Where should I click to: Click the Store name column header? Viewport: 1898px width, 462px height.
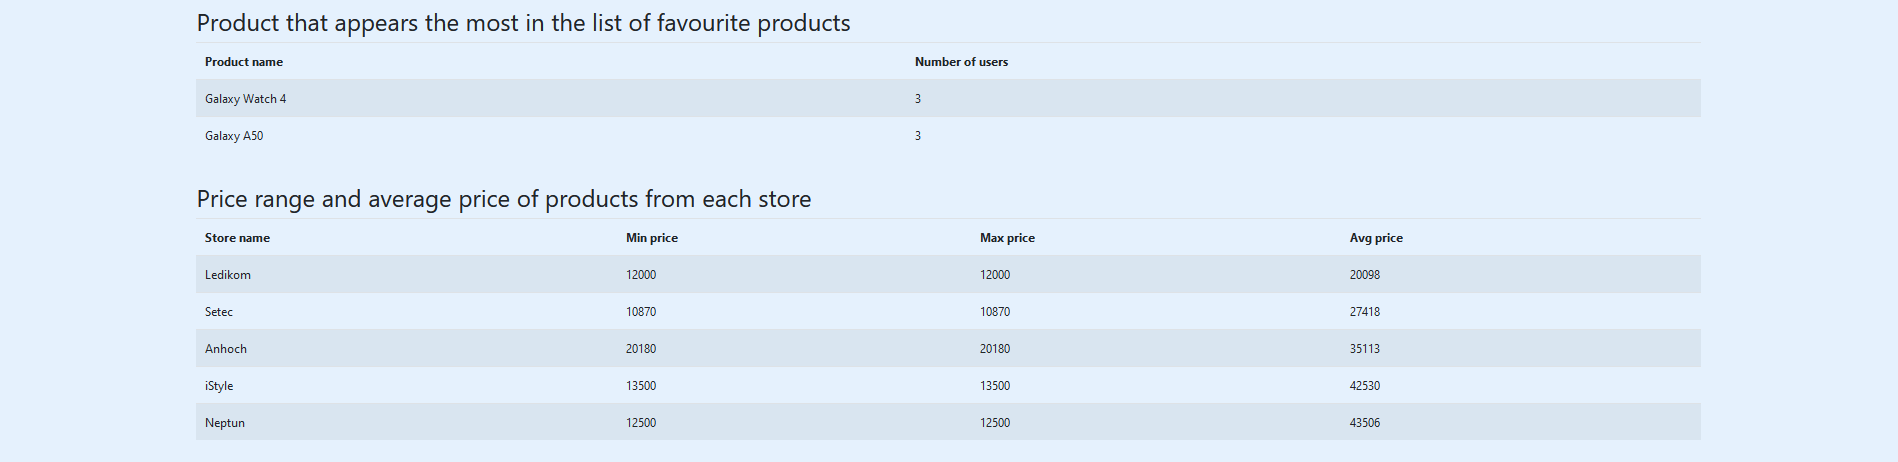[237, 238]
